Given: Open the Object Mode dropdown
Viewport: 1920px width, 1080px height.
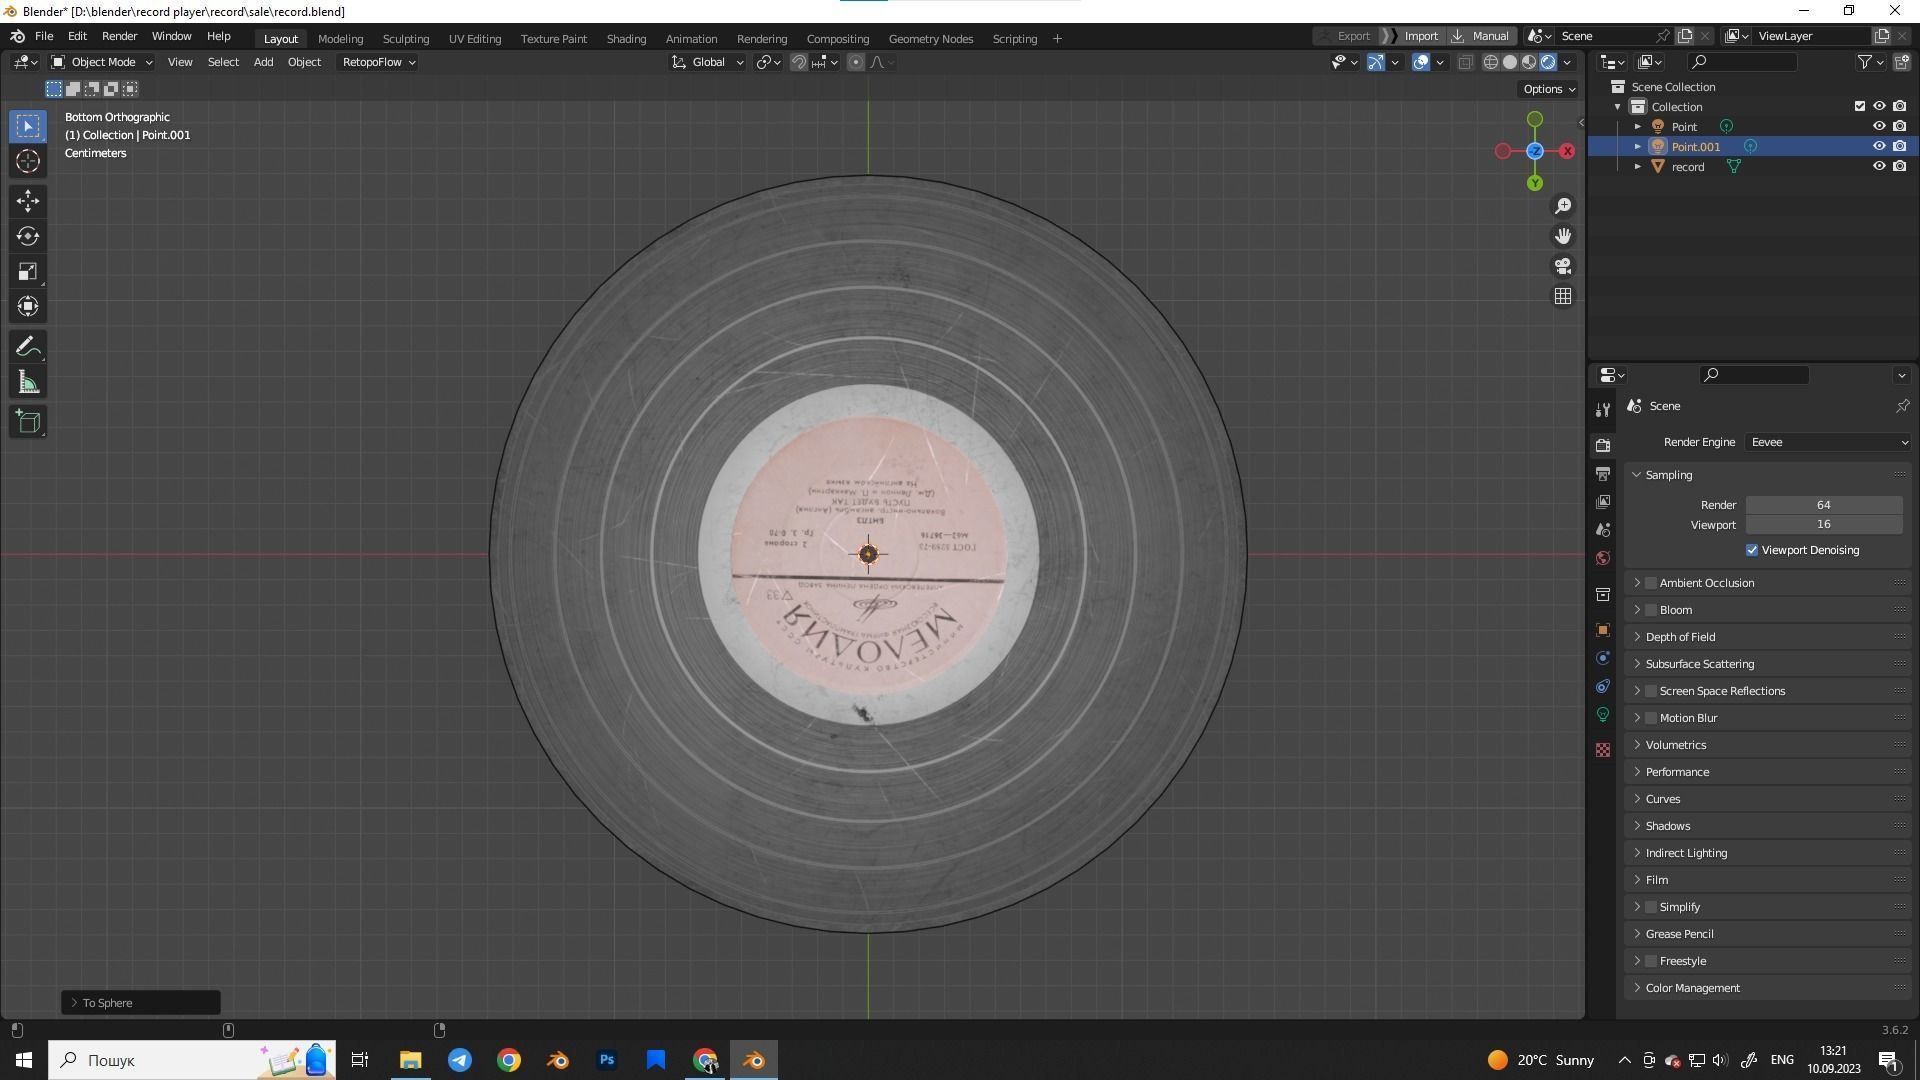Looking at the screenshot, I should point(102,62).
